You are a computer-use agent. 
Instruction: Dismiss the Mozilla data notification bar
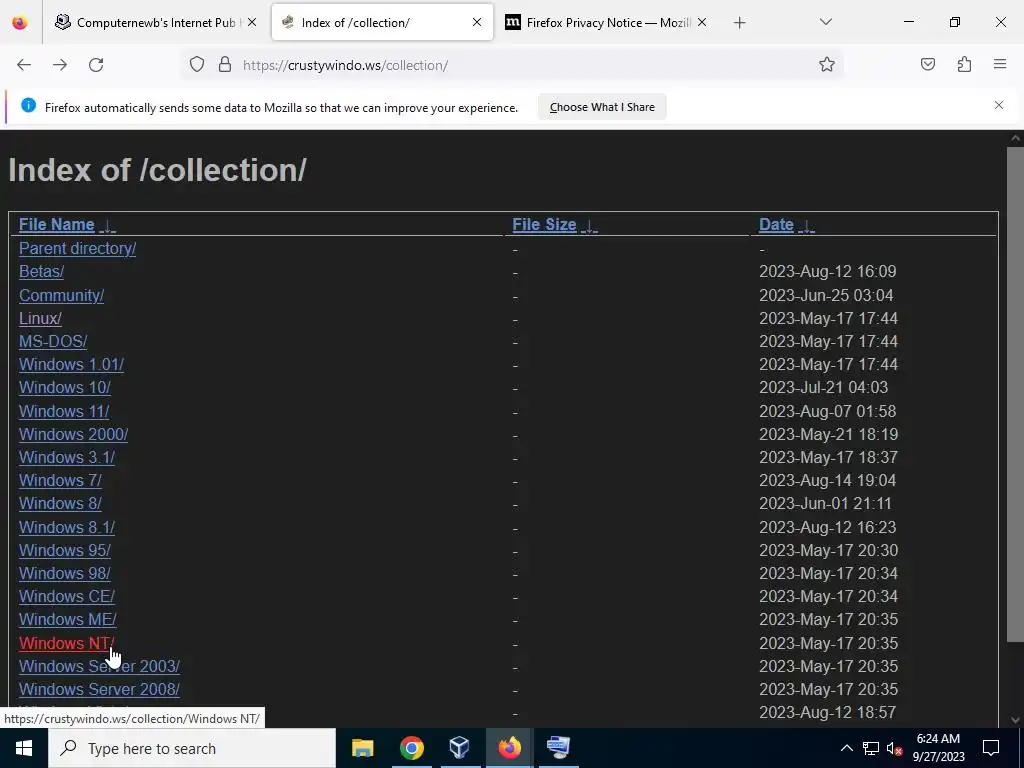(x=999, y=105)
